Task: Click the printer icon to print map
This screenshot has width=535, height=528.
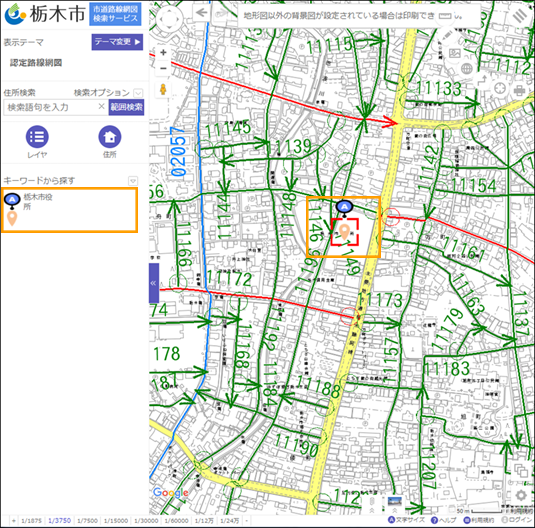Action: coord(519,91)
